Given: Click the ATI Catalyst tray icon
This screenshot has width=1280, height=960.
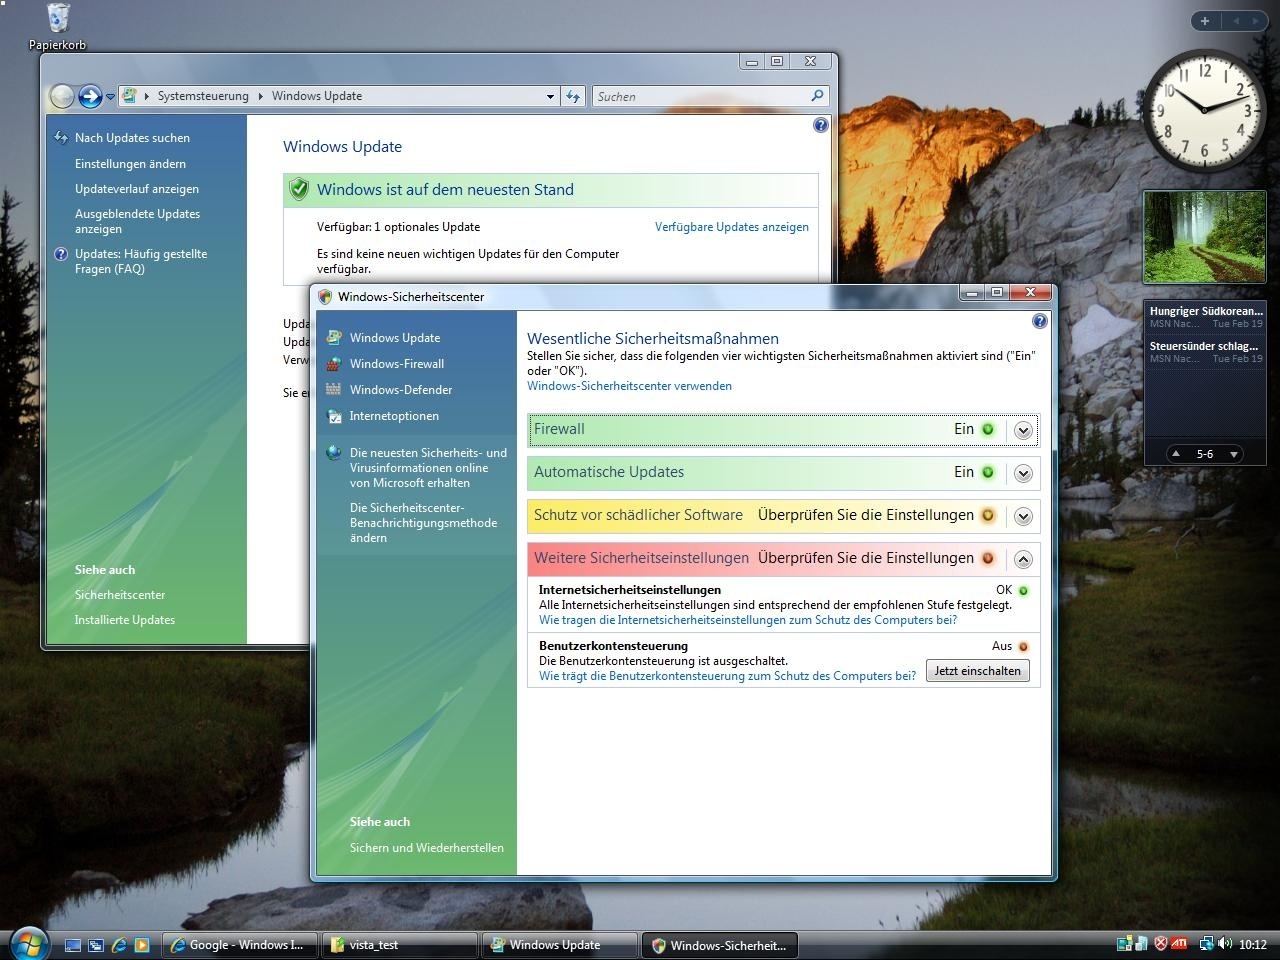Looking at the screenshot, I should (x=1181, y=943).
